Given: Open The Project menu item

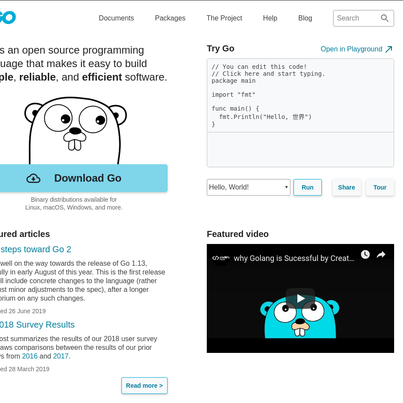Looking at the screenshot, I should (224, 18).
